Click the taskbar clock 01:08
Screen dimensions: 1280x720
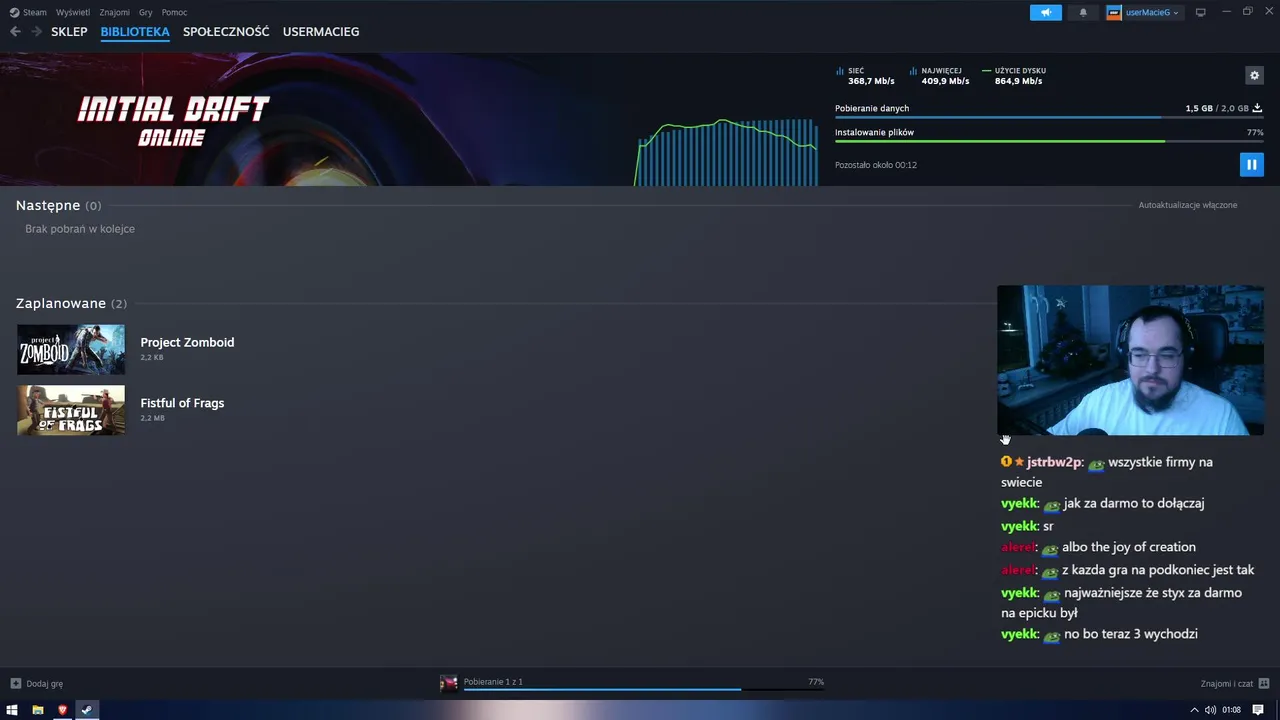1231,710
